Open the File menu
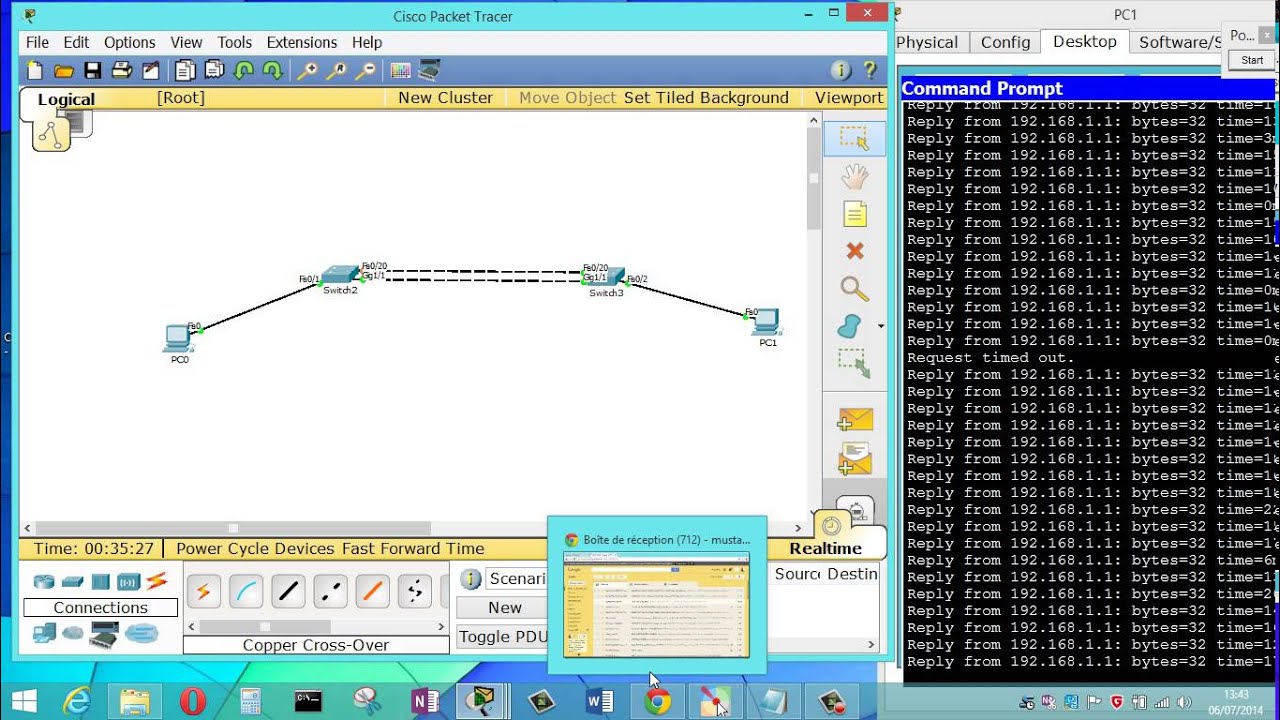 point(37,42)
